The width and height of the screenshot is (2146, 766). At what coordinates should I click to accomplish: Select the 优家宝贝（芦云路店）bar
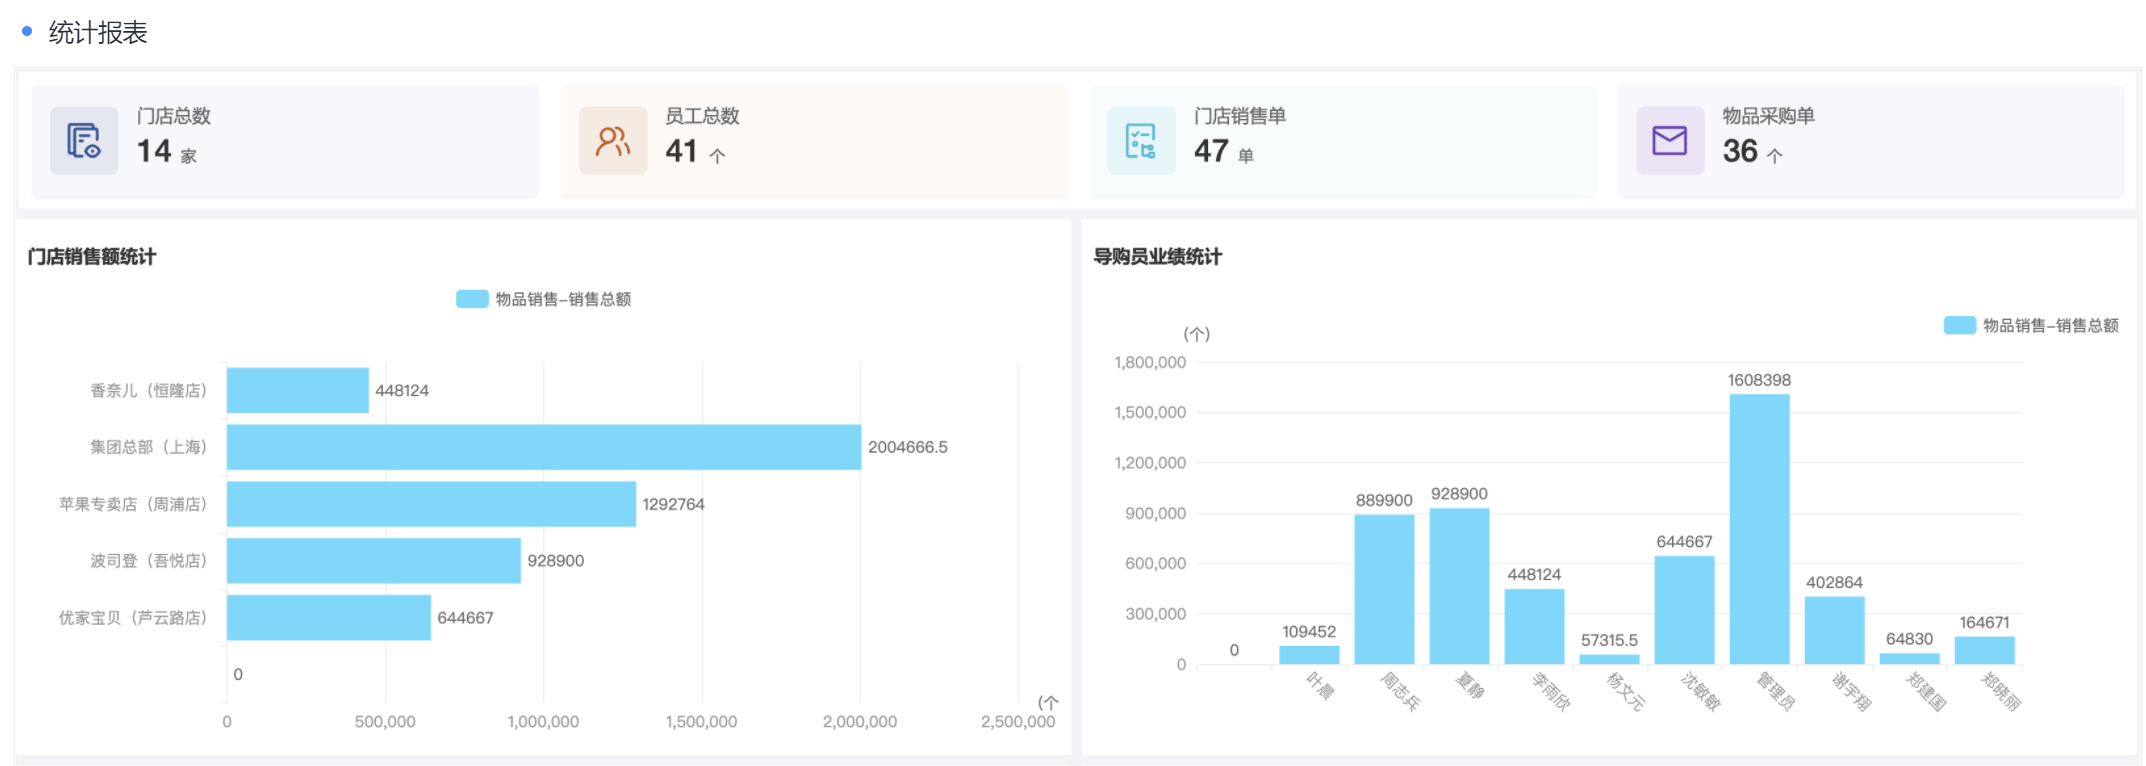click(328, 618)
